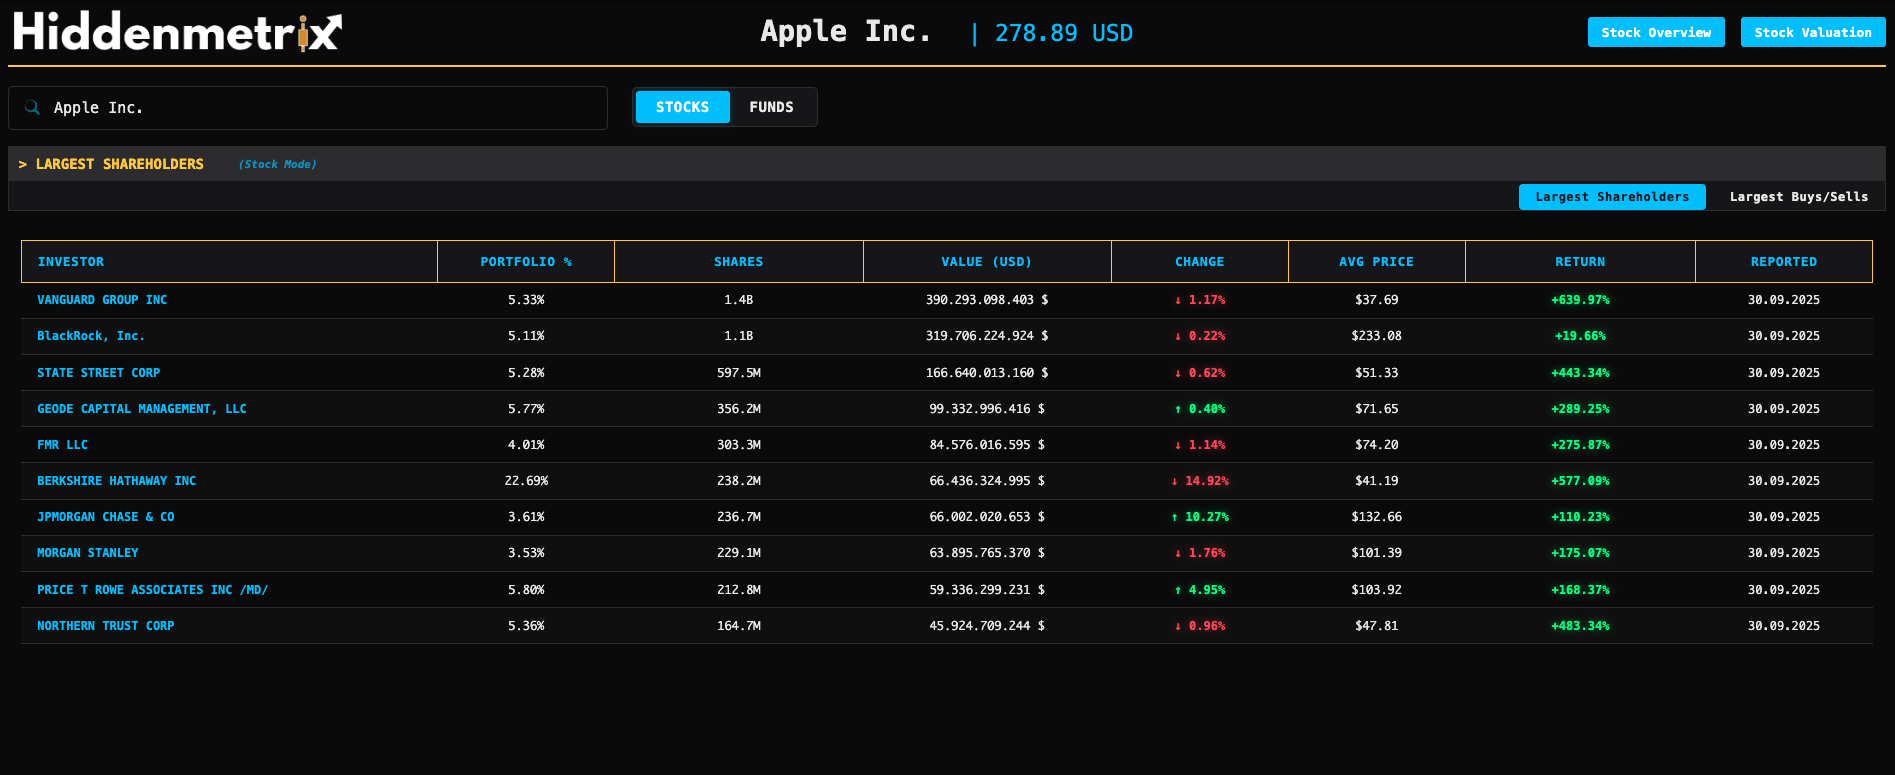
Task: Open the Northern Trust Corp investor link
Action: (x=105, y=626)
